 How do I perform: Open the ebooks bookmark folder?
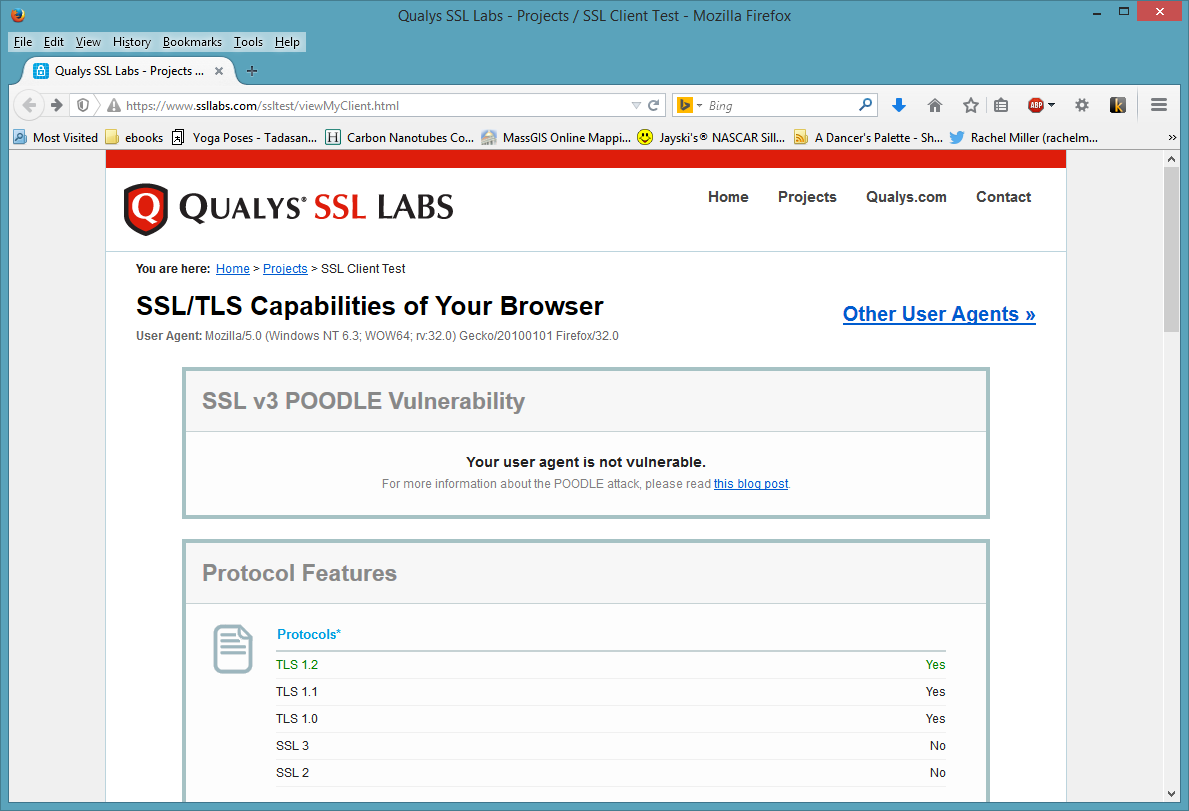pos(135,137)
